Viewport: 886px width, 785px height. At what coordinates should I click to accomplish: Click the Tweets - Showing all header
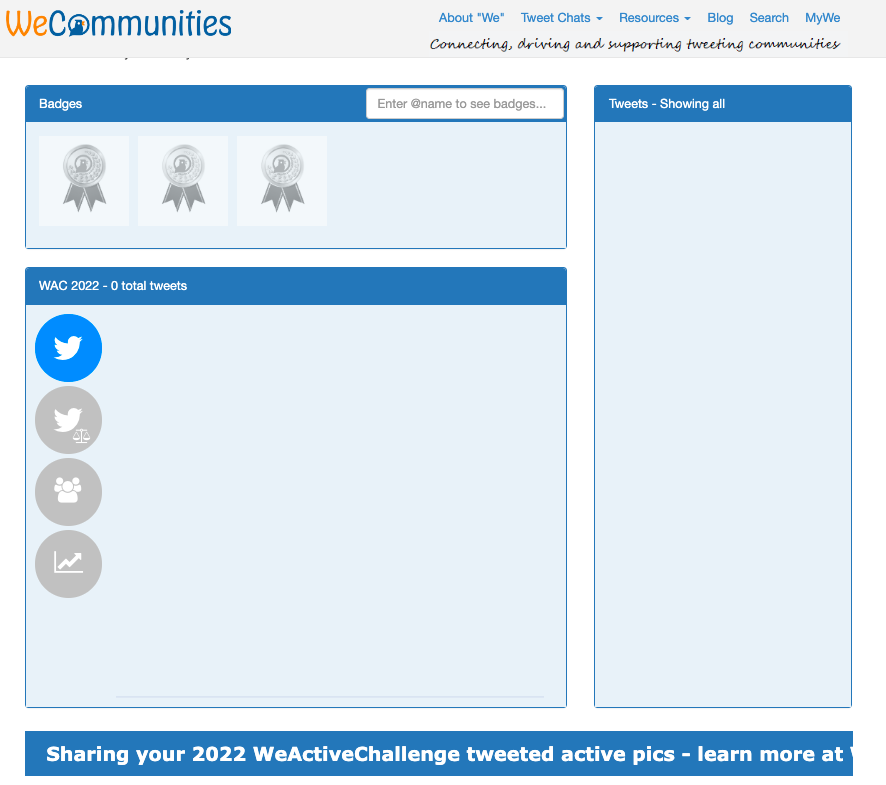pyautogui.click(x=666, y=103)
